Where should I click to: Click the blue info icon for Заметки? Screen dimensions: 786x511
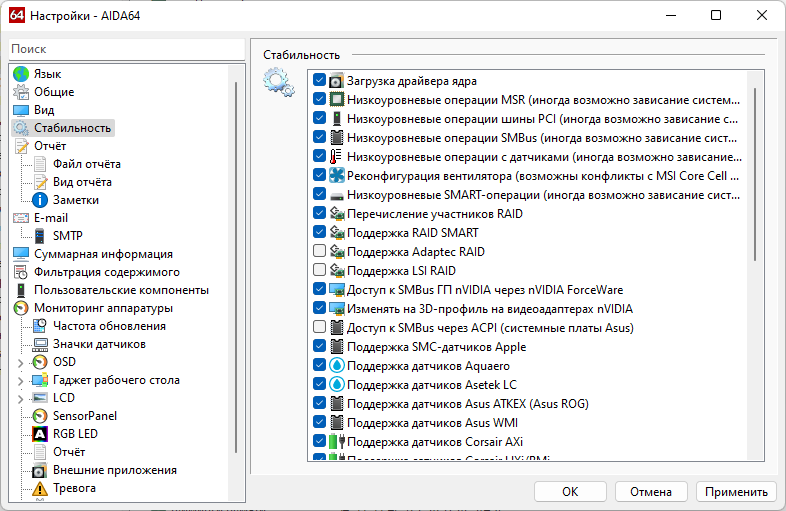40,200
